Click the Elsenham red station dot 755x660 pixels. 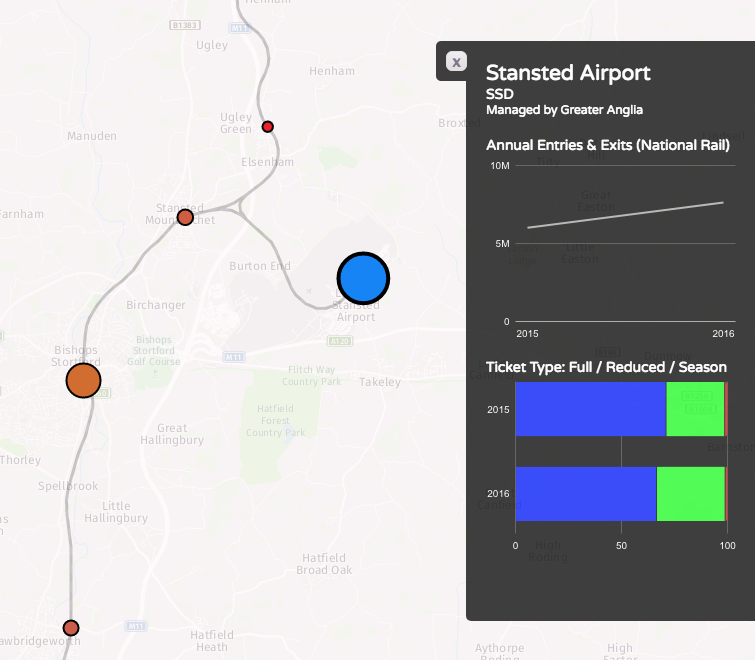pos(268,127)
